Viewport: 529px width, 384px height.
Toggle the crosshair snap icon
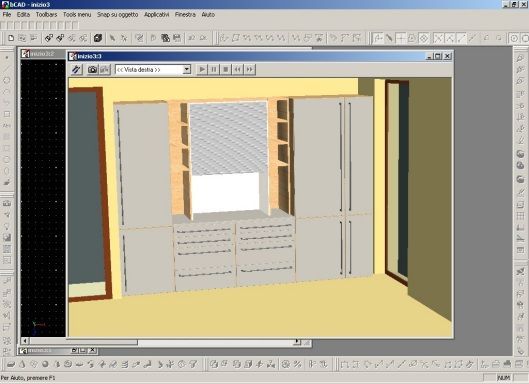coord(400,38)
